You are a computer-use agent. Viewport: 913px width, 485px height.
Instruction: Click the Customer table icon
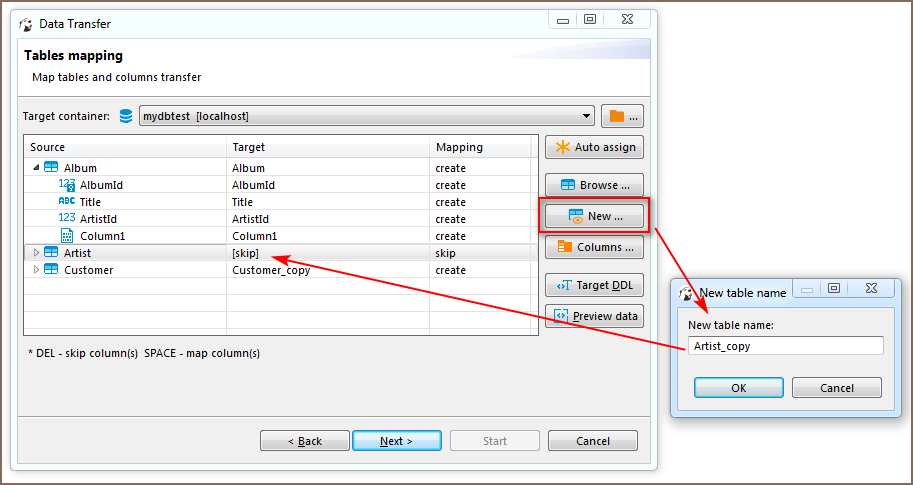[x=51, y=270]
